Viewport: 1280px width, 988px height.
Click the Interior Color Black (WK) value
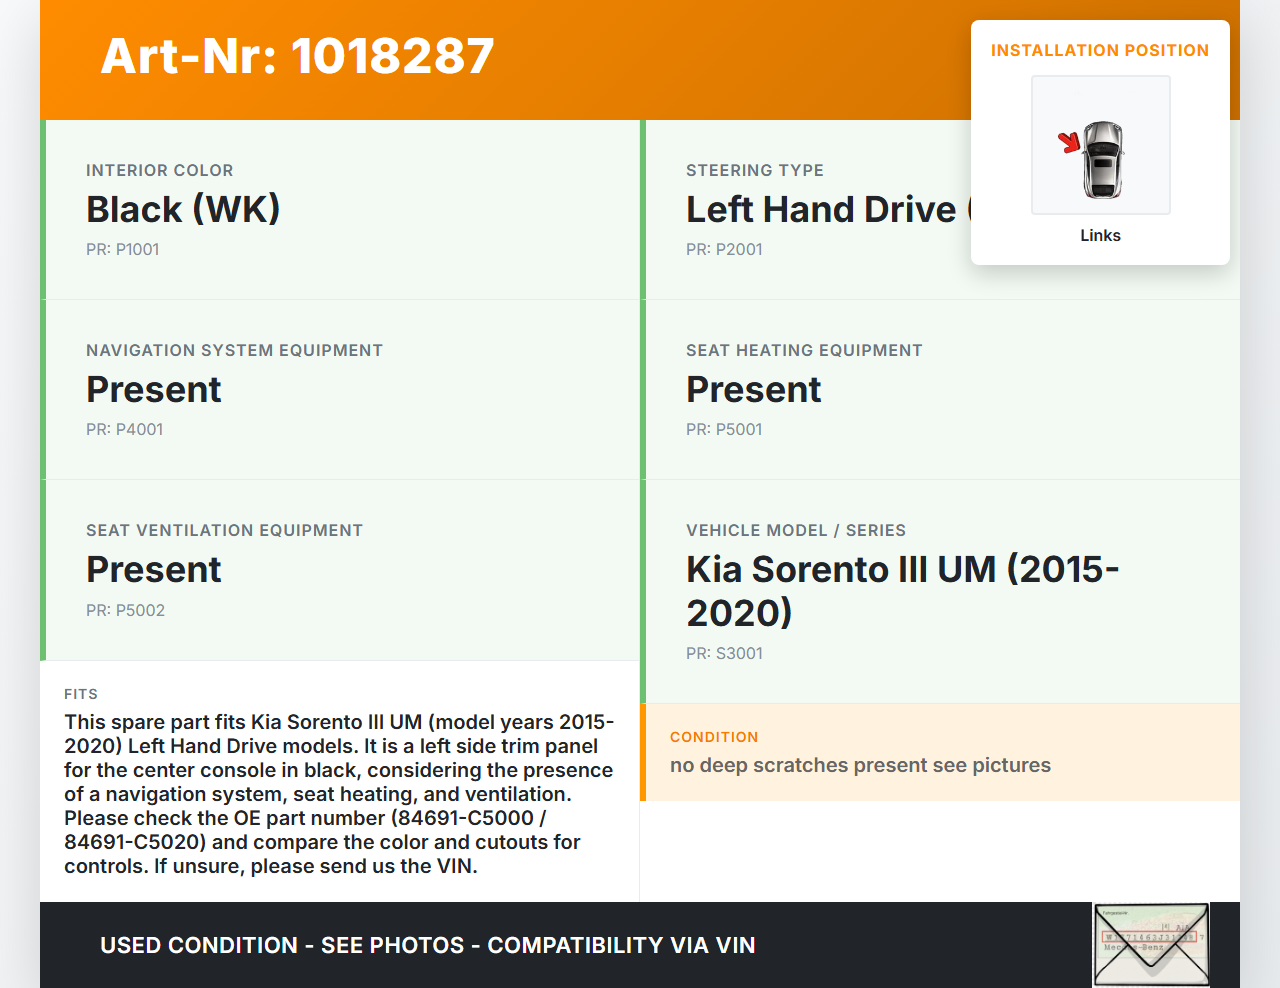coord(183,209)
